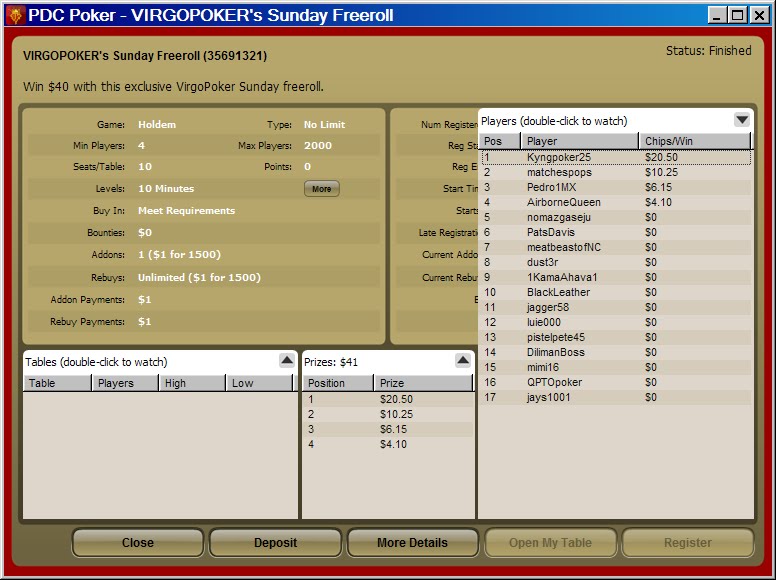Image resolution: width=776 pixels, height=580 pixels.
Task: Collapse the Tables panel with its up arrow
Action: point(287,360)
